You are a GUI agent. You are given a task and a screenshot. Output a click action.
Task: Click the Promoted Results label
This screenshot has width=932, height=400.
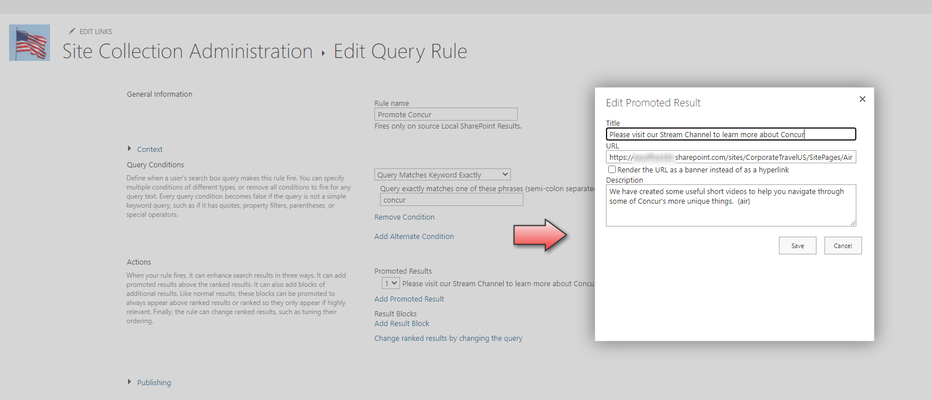(403, 271)
